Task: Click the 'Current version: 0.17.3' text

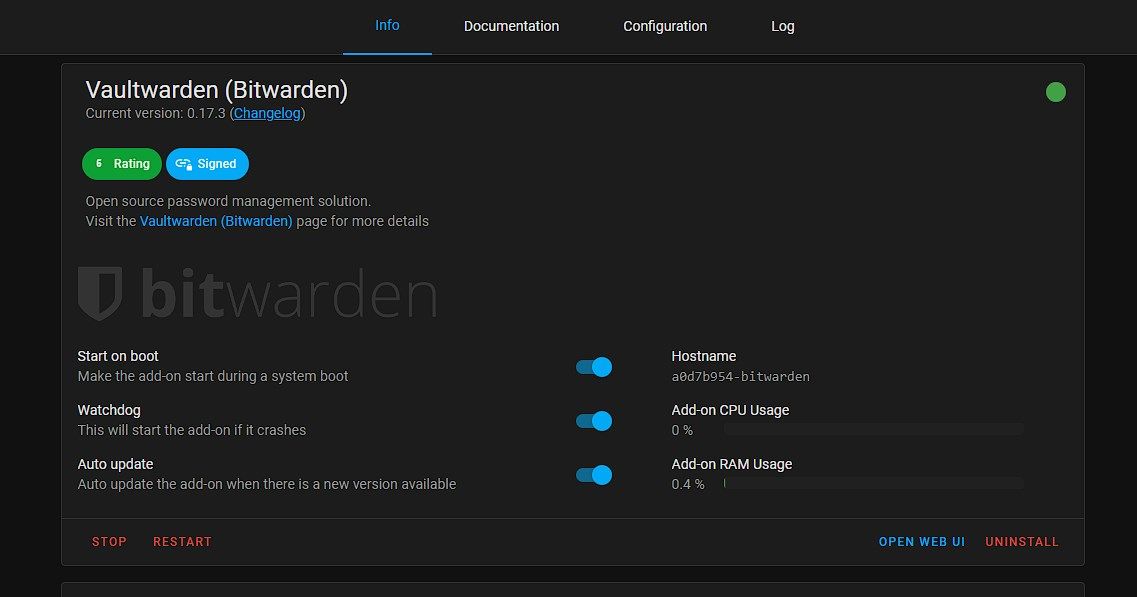Action: click(x=155, y=113)
